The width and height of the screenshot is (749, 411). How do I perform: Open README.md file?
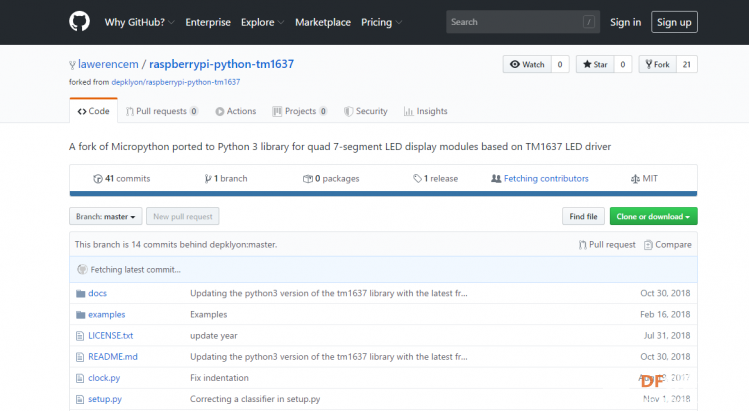coord(113,357)
